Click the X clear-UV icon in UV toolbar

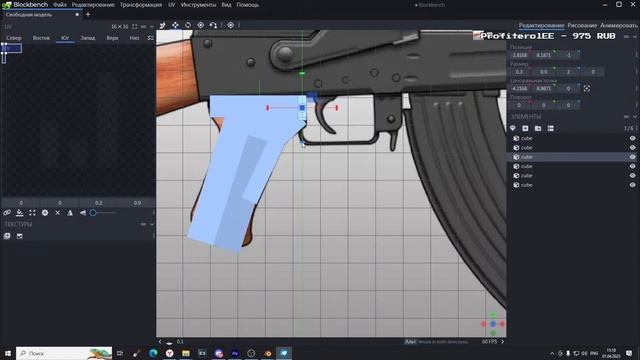(x=58, y=213)
